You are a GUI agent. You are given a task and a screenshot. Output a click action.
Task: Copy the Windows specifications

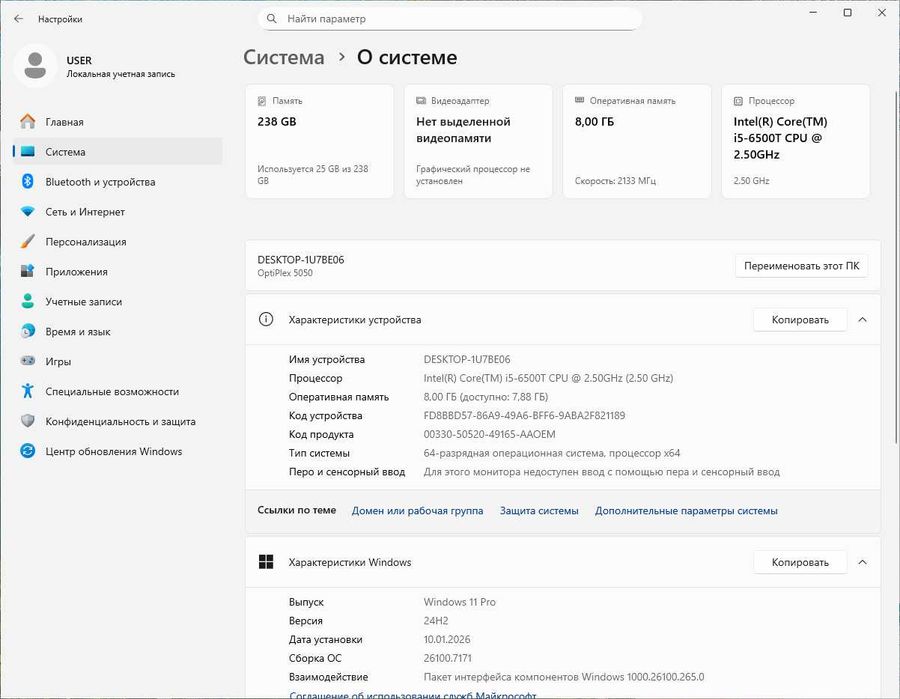[x=800, y=562]
